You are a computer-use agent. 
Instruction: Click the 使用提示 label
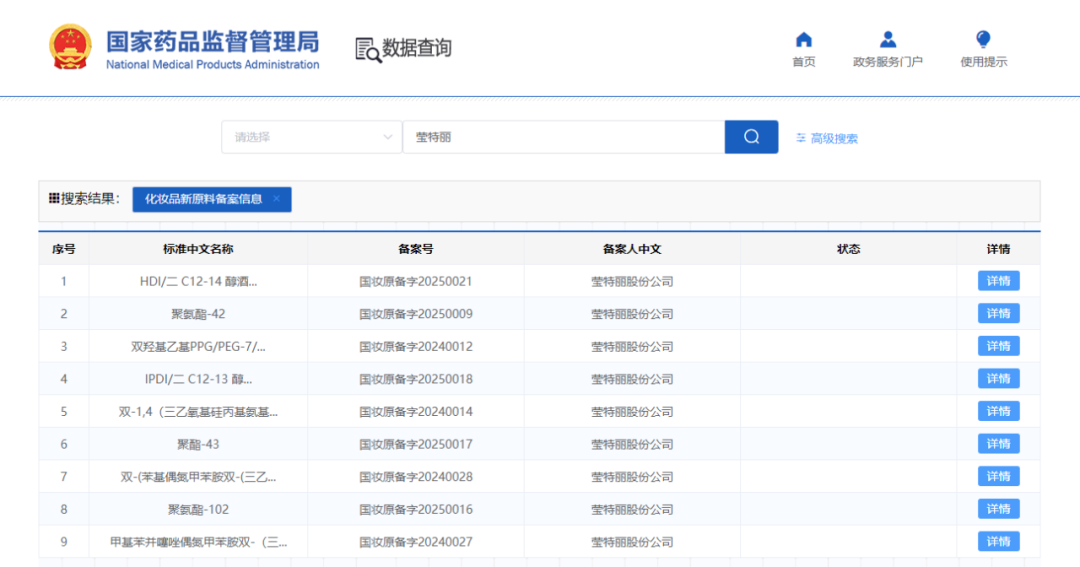[984, 62]
